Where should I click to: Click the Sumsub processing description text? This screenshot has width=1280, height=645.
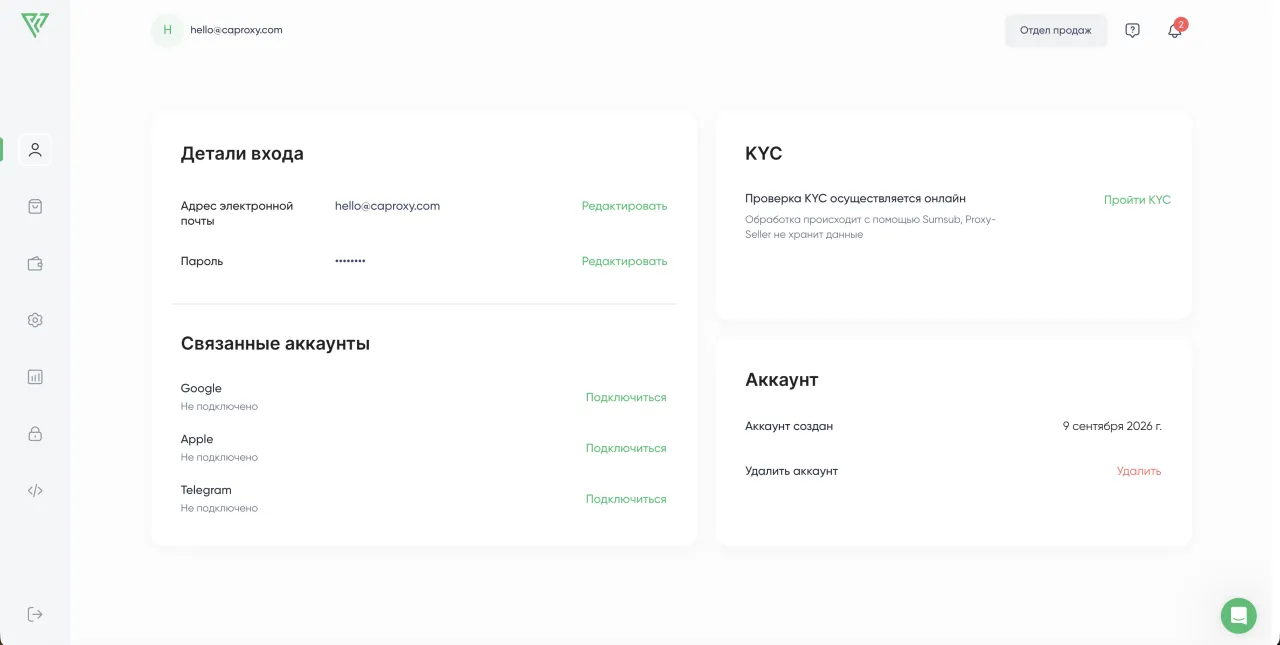870,227
